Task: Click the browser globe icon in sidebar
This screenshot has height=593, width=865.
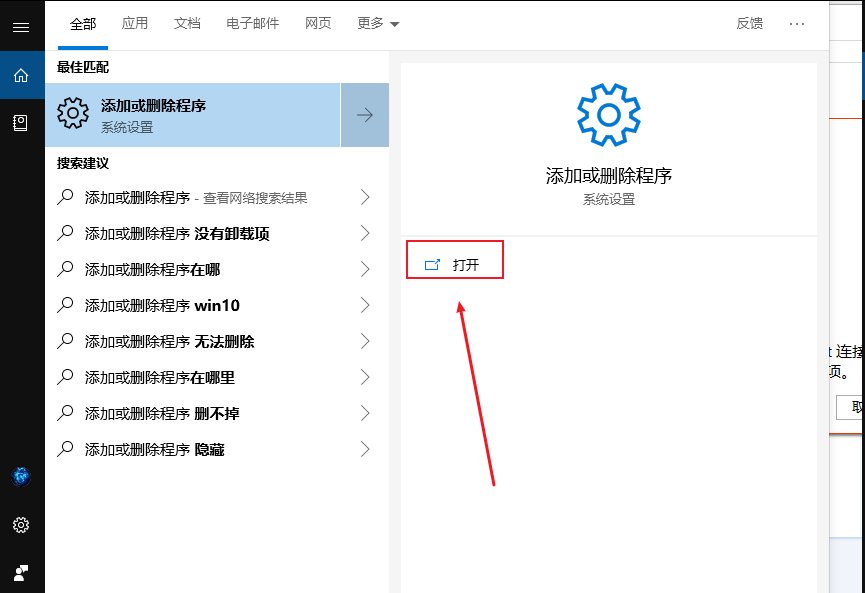Action: pyautogui.click(x=21, y=477)
